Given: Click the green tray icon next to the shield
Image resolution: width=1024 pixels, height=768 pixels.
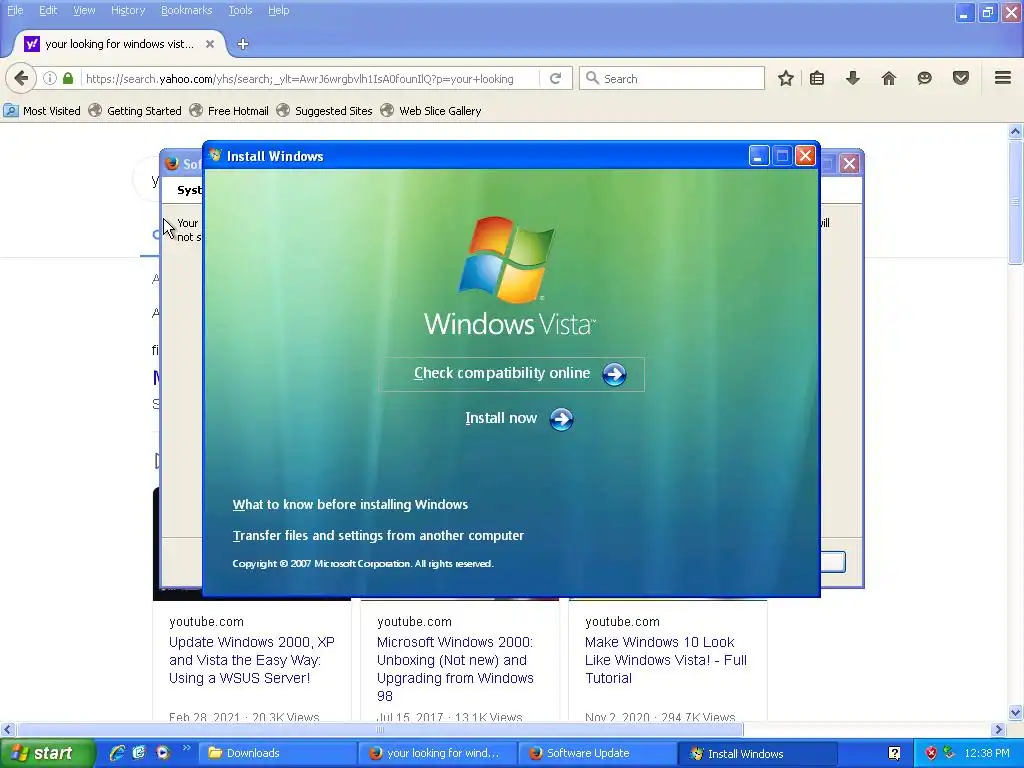Looking at the screenshot, I should [949, 753].
